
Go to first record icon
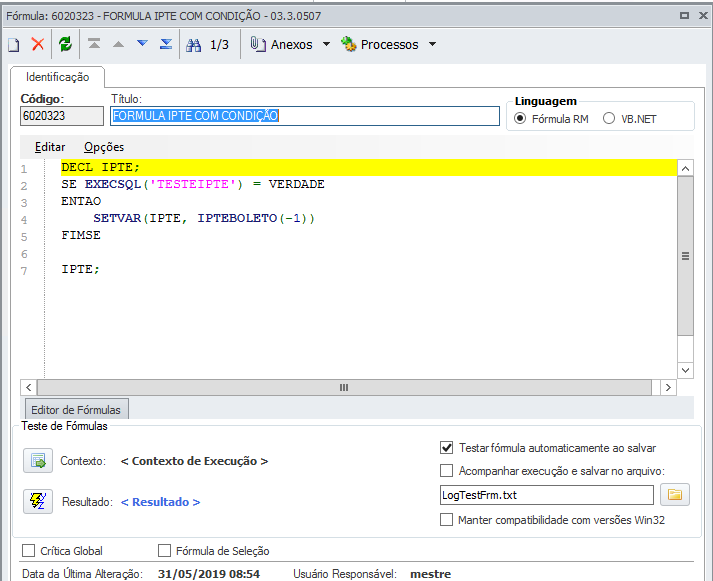[94, 44]
